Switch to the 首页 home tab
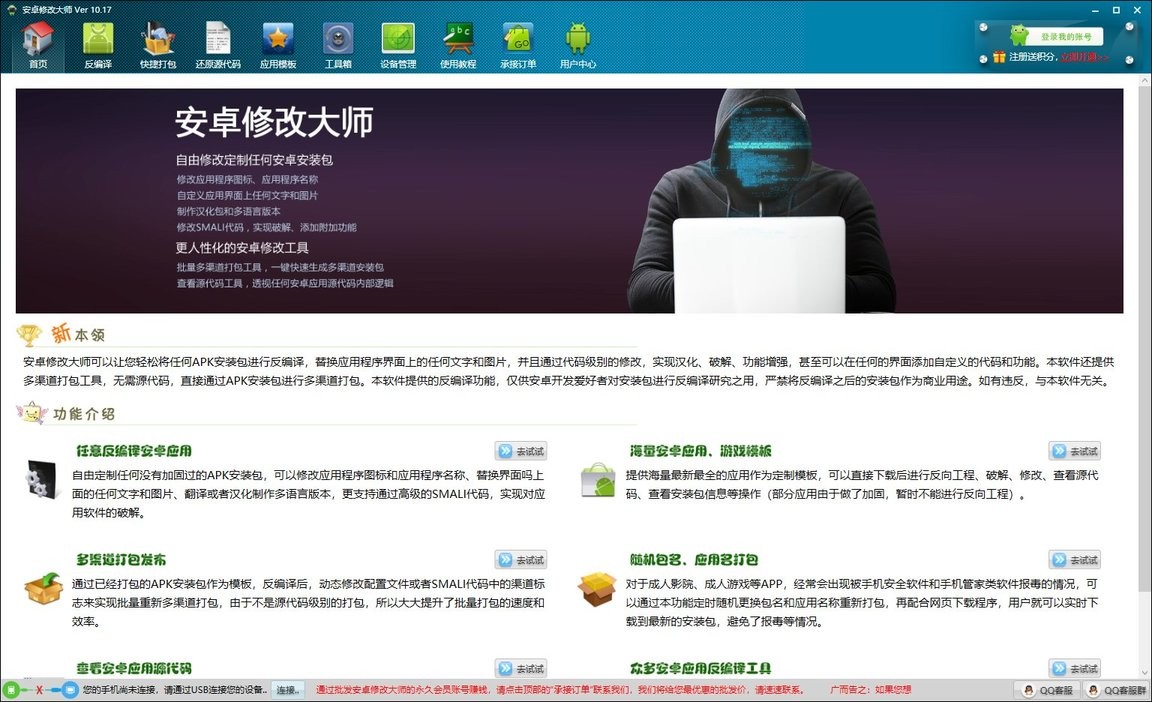This screenshot has height=702, width=1152. [x=37, y=44]
